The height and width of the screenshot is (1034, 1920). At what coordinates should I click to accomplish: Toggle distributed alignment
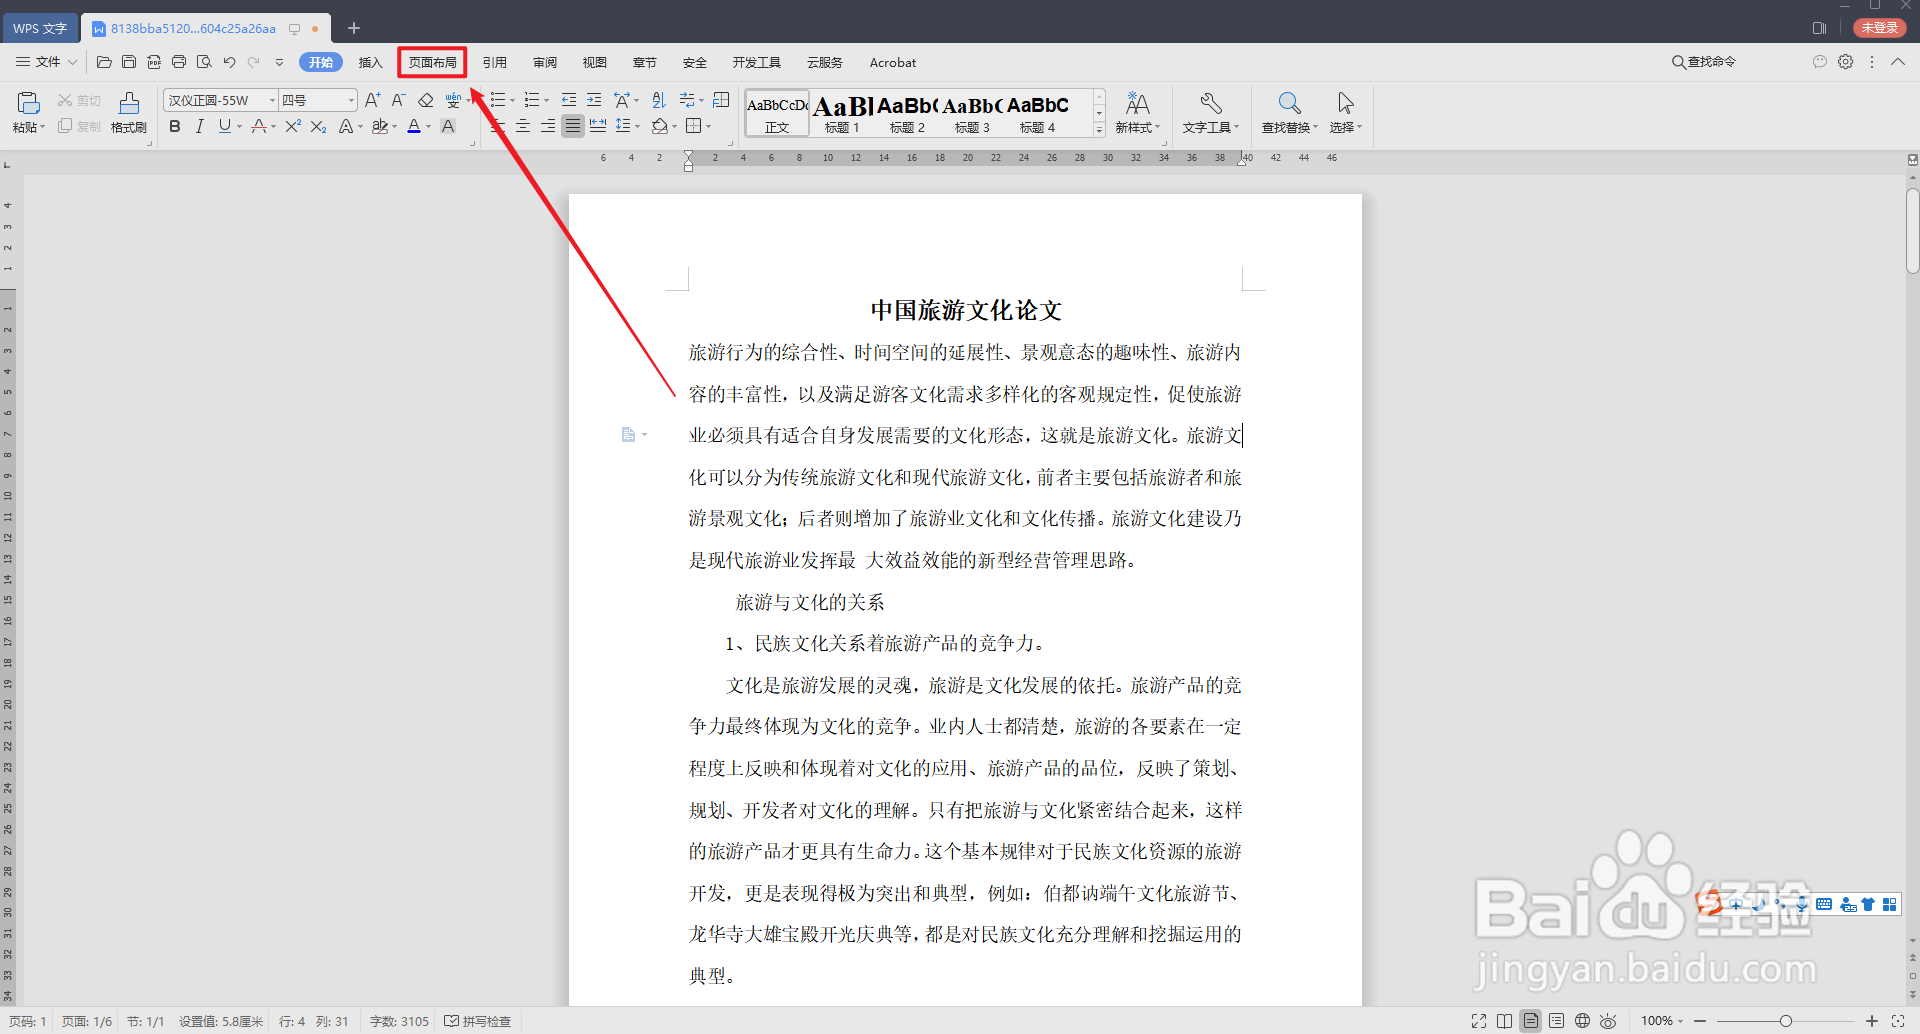pos(598,126)
